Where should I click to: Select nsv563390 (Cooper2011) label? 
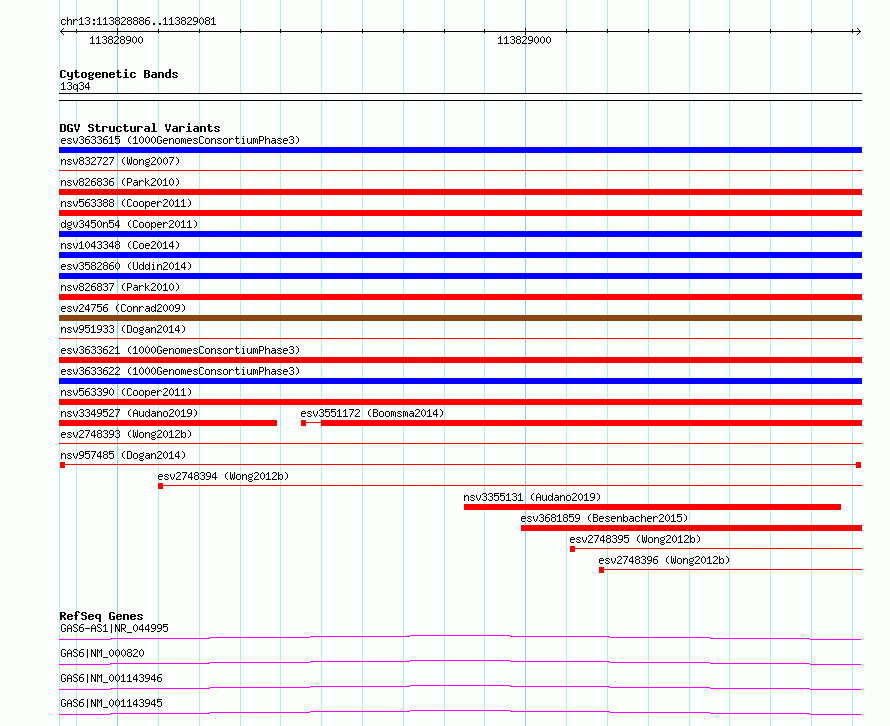126,392
